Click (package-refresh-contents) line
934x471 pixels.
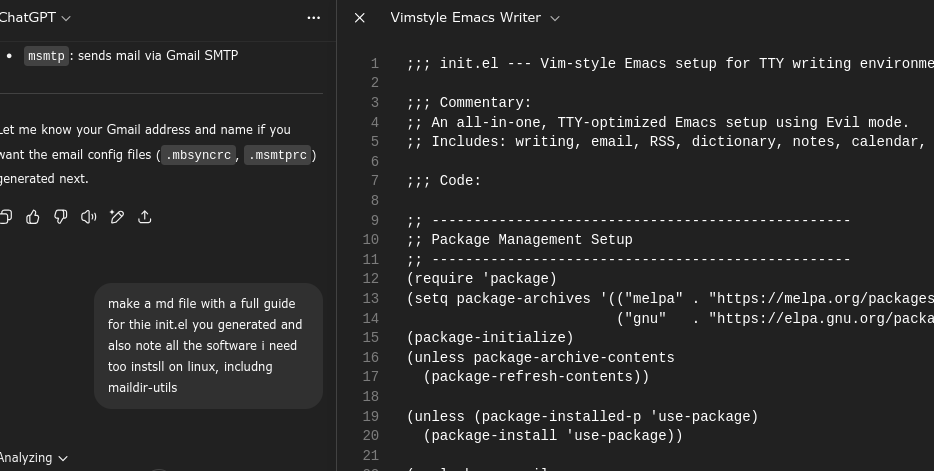coord(537,377)
